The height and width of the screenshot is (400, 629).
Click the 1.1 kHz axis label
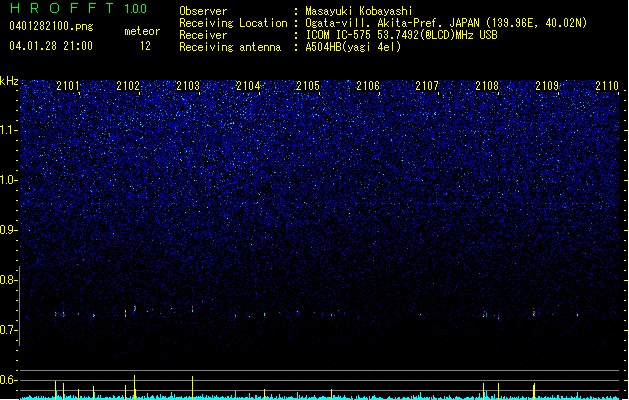tap(8, 130)
